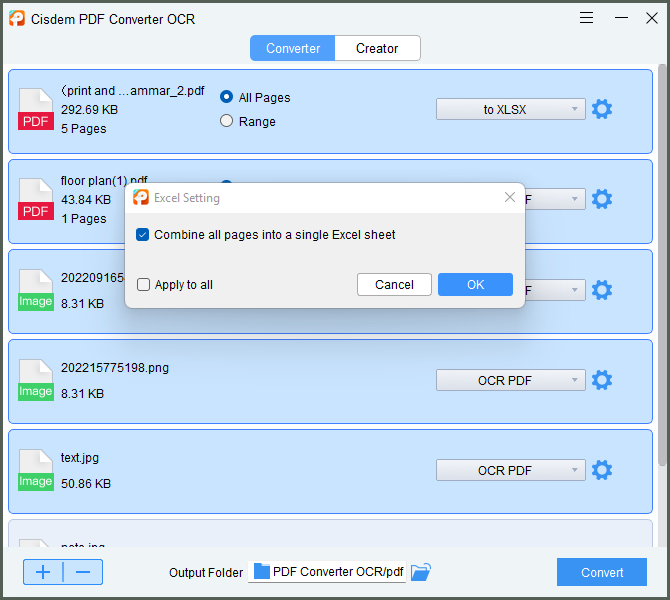670x600 pixels.
Task: Open settings gear for floor plan(1).pdf
Action: coord(602,199)
